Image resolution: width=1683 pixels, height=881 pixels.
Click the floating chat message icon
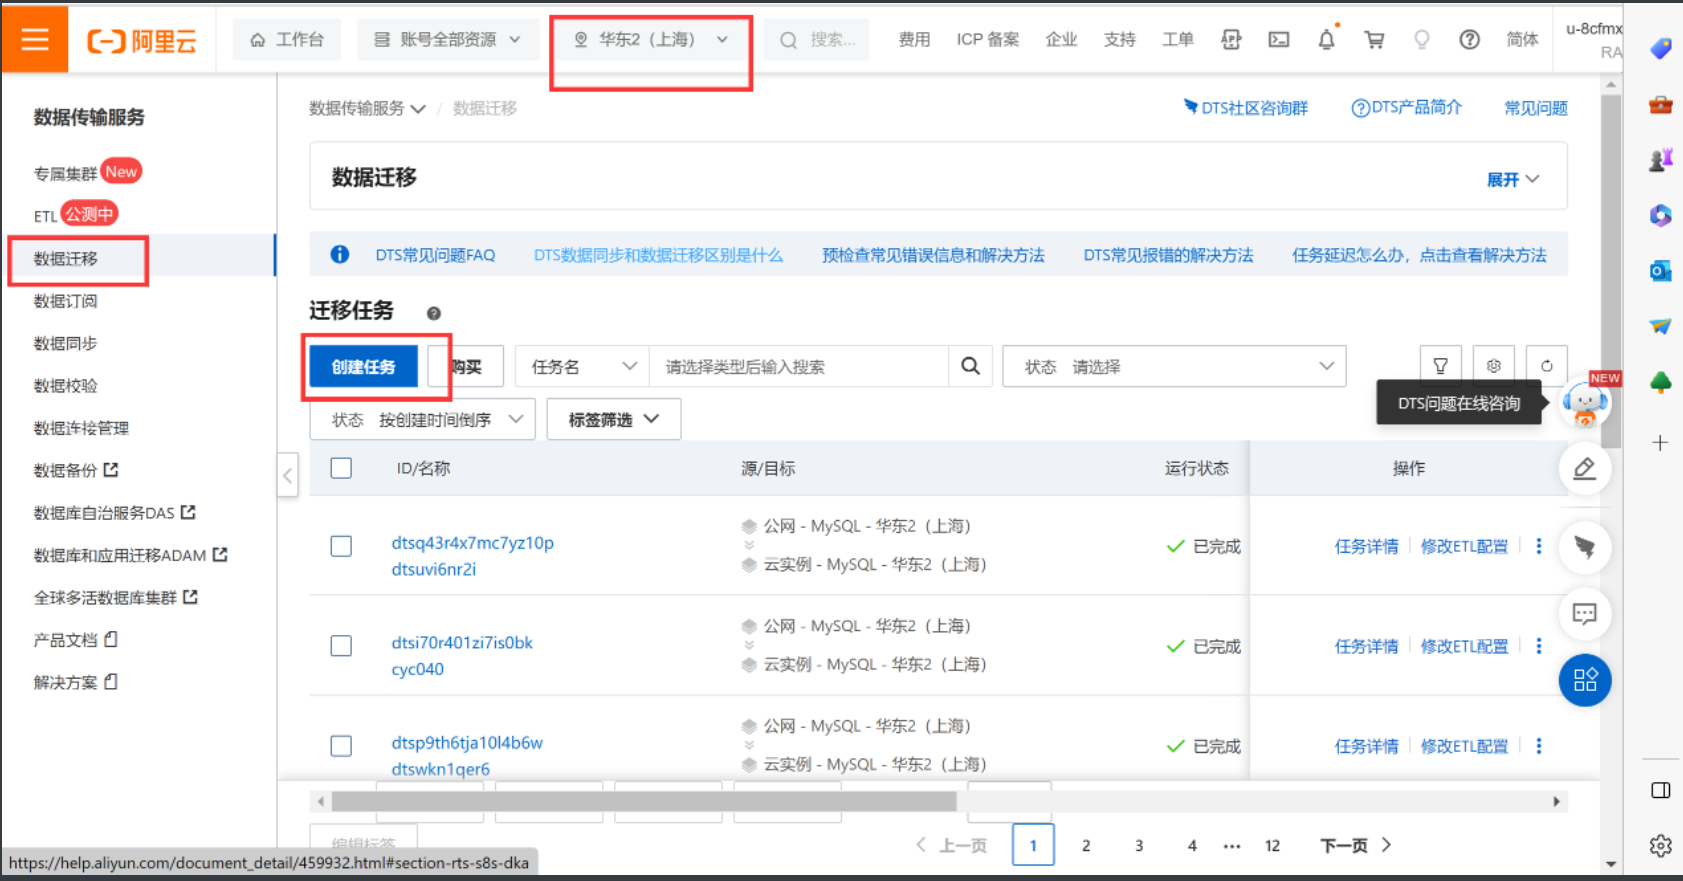pyautogui.click(x=1585, y=613)
